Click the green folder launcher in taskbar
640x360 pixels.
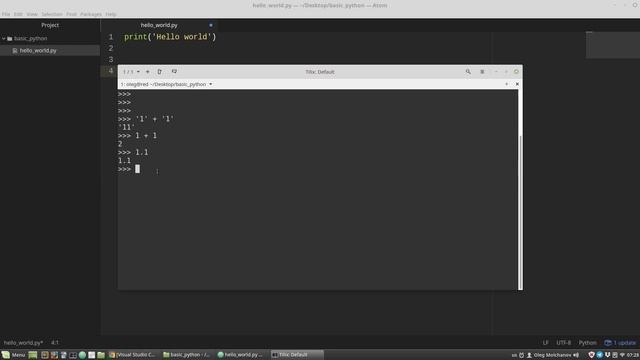[x=101, y=355]
